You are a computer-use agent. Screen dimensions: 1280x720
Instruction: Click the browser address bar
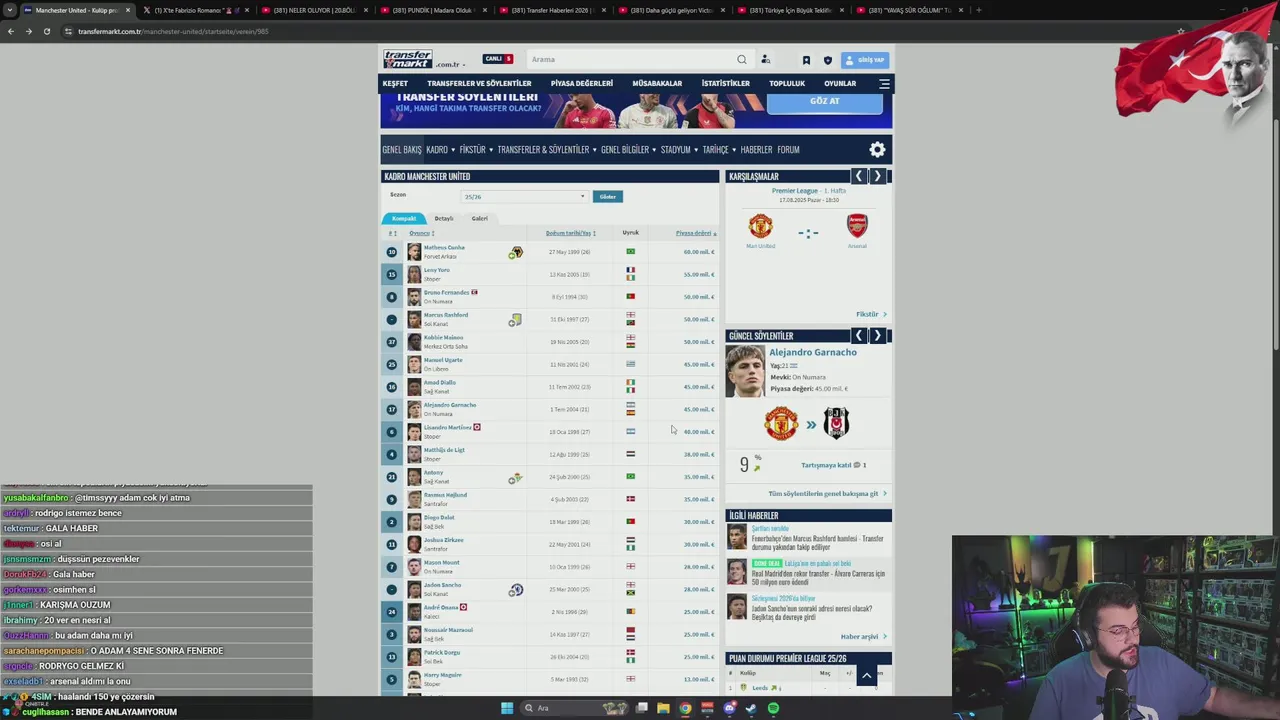(620, 31)
